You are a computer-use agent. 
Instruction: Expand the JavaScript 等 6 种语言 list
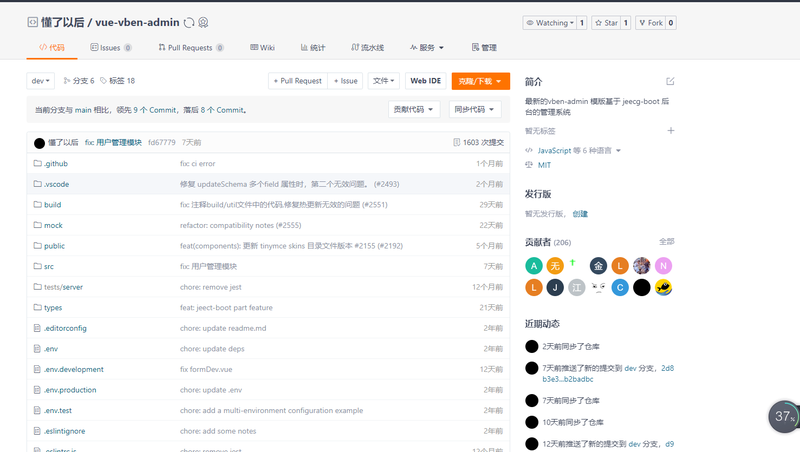(618, 150)
